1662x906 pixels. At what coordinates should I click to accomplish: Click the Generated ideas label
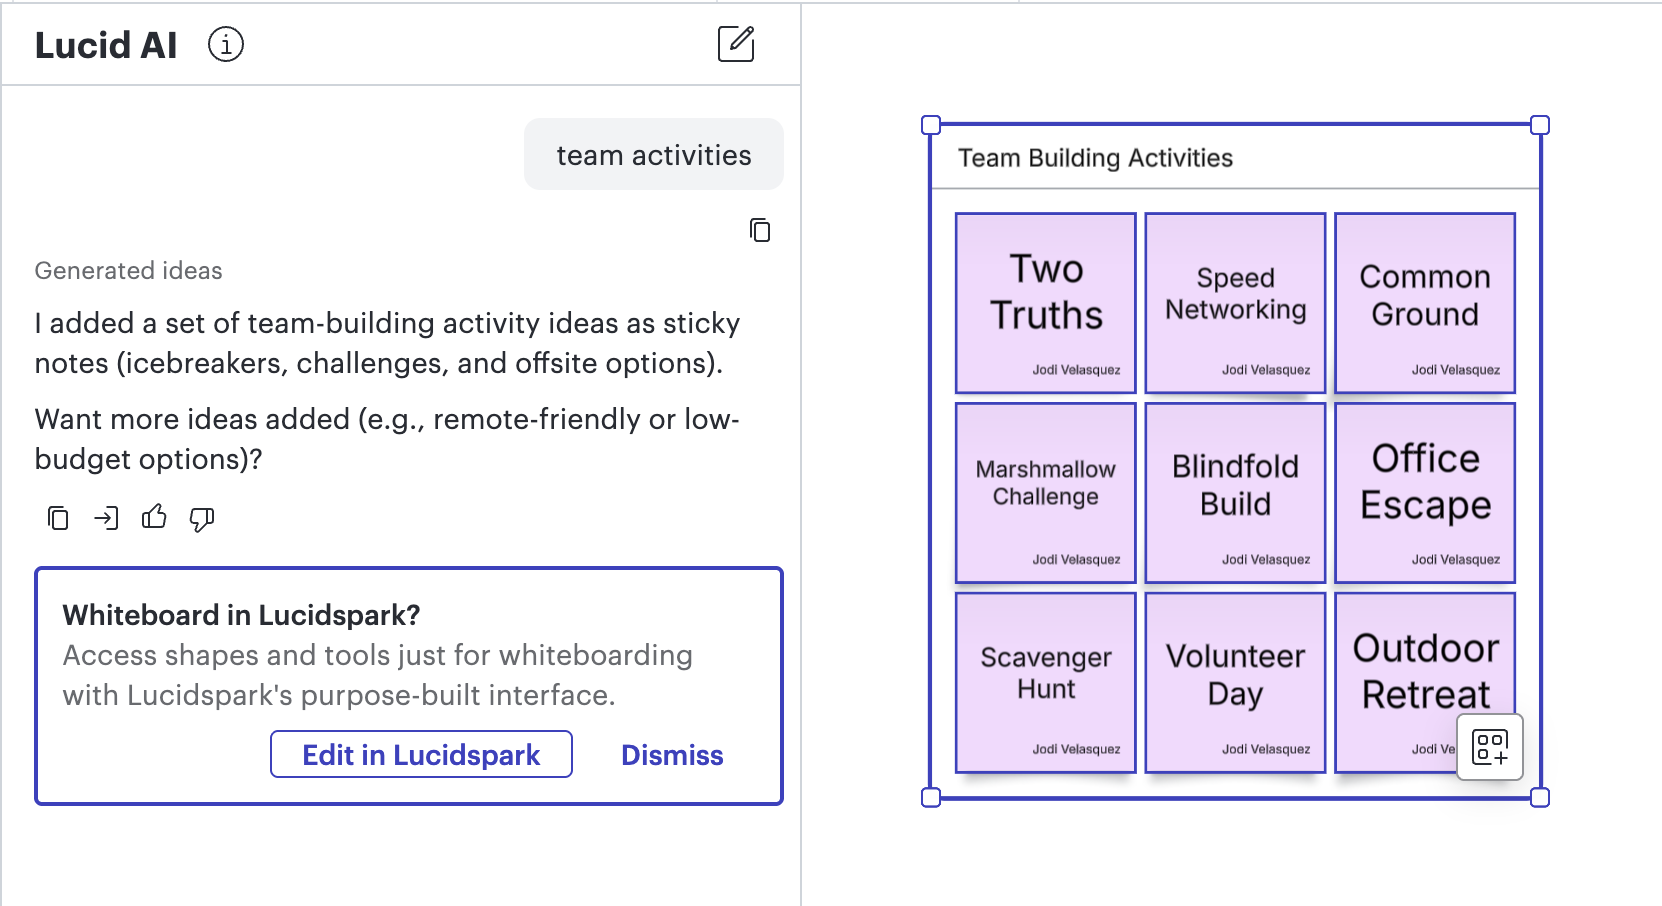[x=128, y=271]
